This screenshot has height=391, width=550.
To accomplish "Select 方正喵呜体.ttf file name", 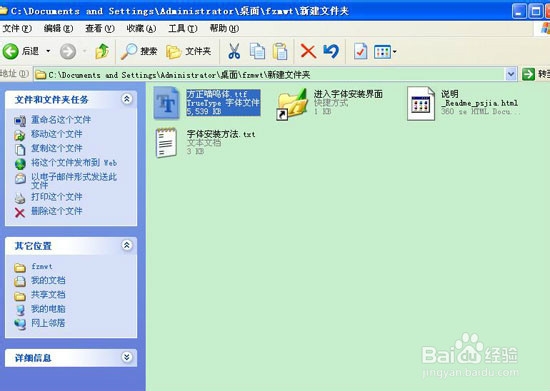I will (x=217, y=94).
